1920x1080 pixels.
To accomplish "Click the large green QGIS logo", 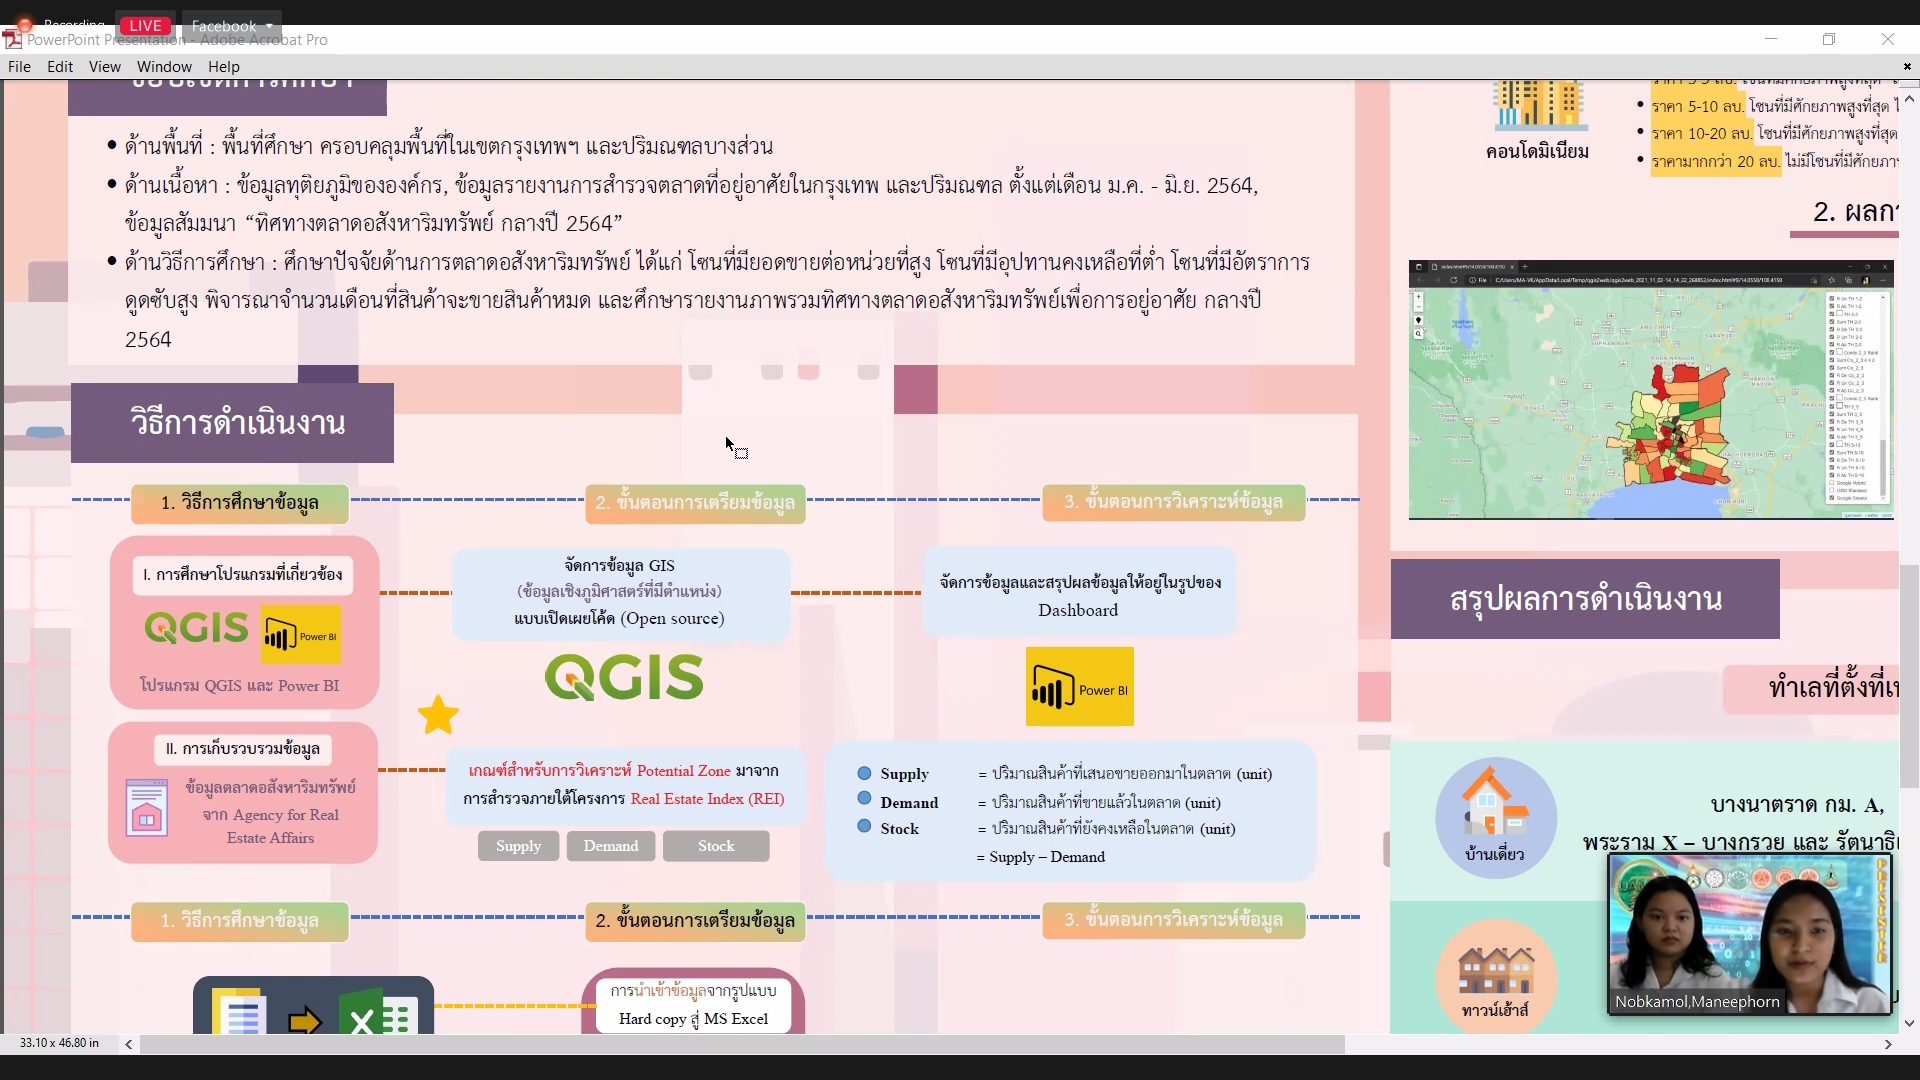I will 624,677.
